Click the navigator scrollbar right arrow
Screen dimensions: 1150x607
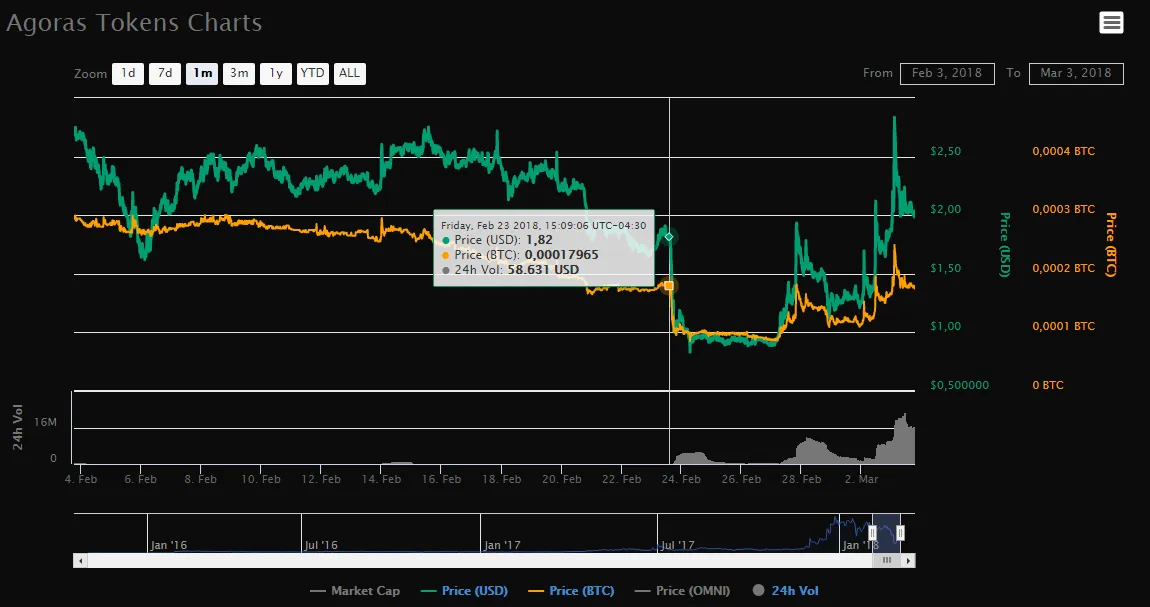coord(909,561)
